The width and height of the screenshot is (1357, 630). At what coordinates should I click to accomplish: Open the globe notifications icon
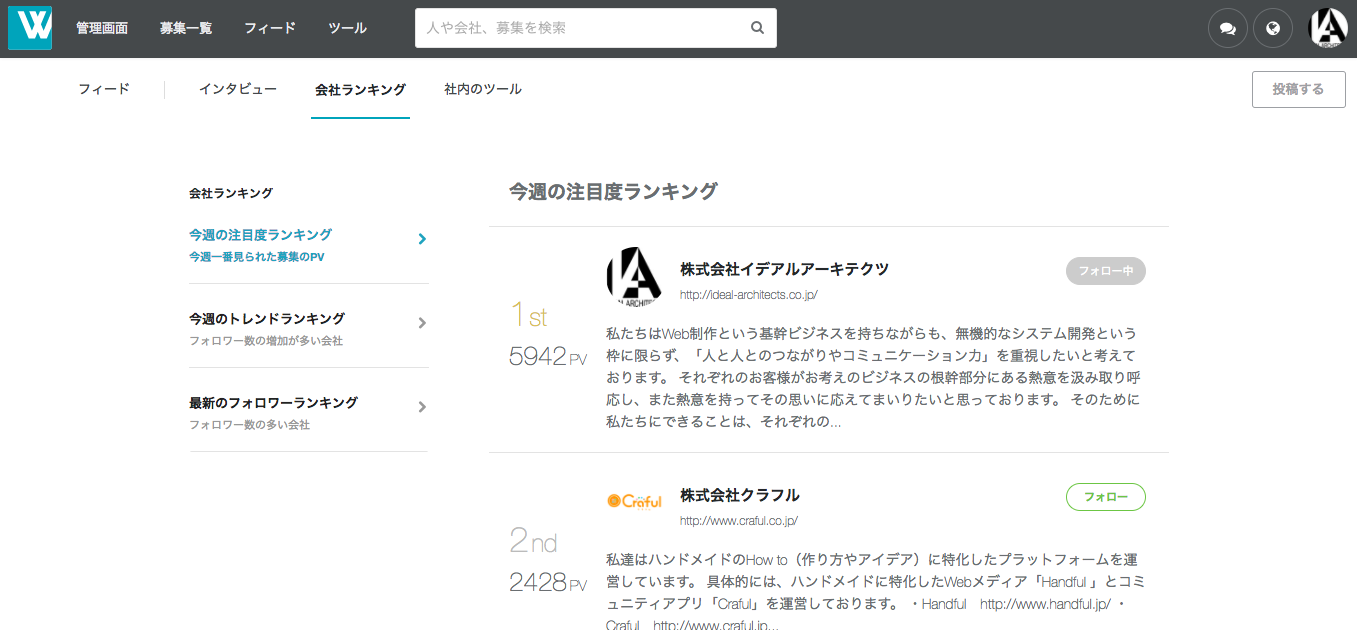point(1273,28)
